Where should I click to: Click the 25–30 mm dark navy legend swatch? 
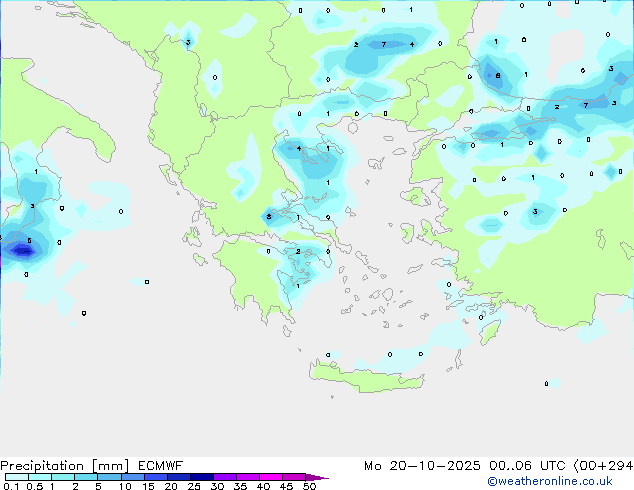click(x=202, y=477)
